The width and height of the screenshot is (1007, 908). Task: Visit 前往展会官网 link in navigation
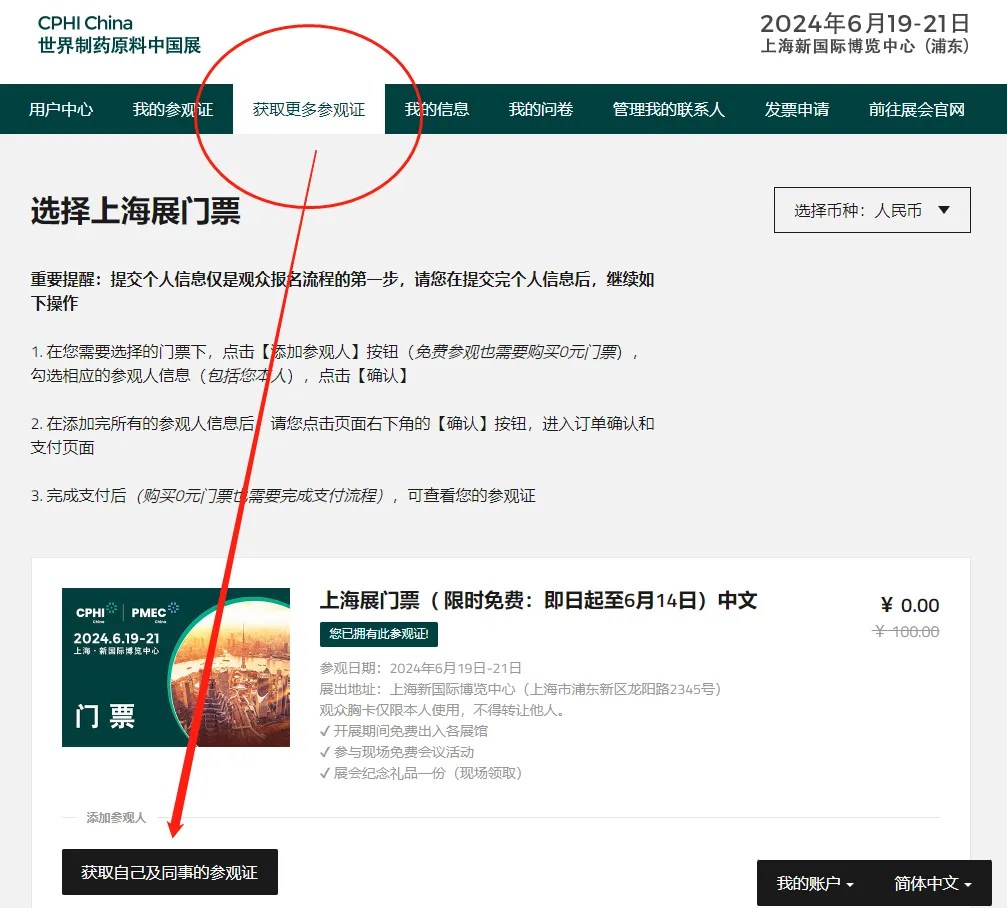tap(916, 109)
